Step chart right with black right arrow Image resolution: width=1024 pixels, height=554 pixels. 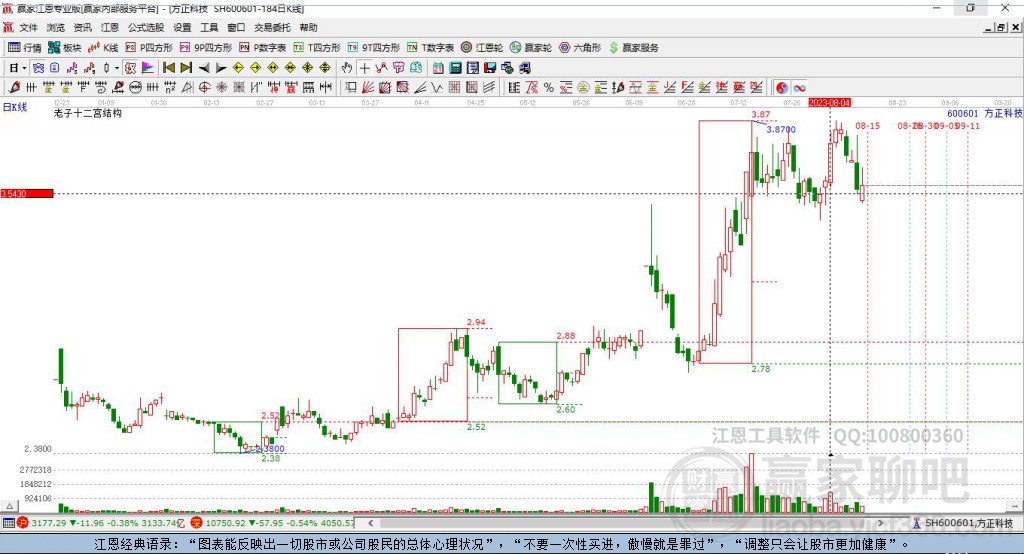[221, 68]
